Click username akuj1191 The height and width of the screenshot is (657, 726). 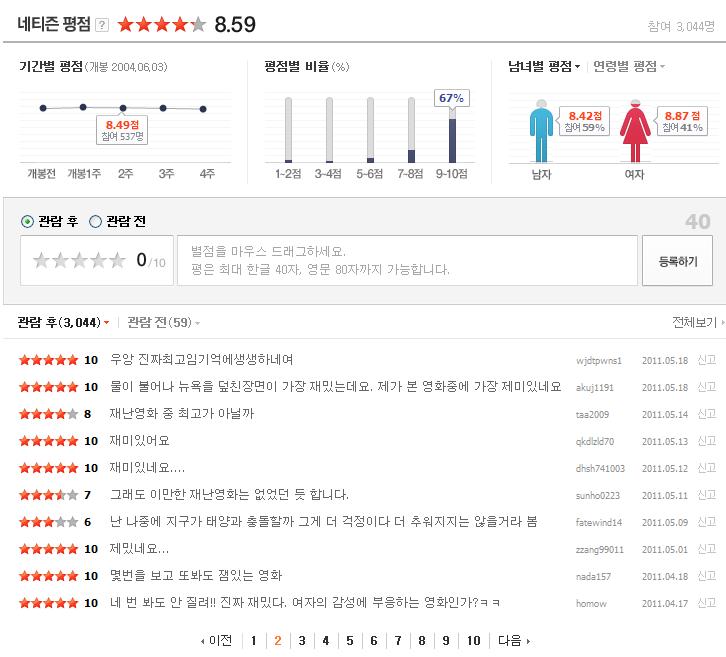pyautogui.click(x=595, y=388)
